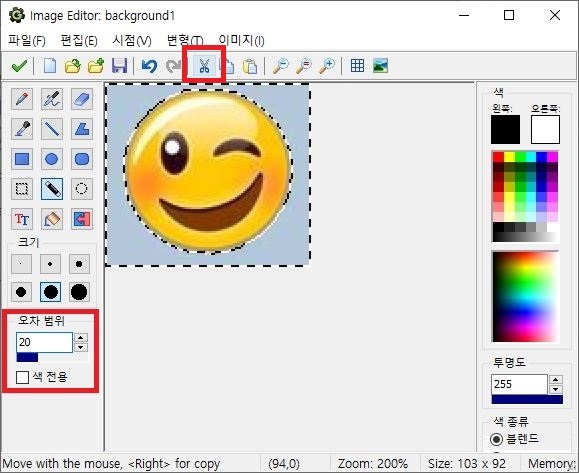Choose the elliptical selection tool
Image resolution: width=579 pixels, height=473 pixels.
pyautogui.click(x=82, y=189)
